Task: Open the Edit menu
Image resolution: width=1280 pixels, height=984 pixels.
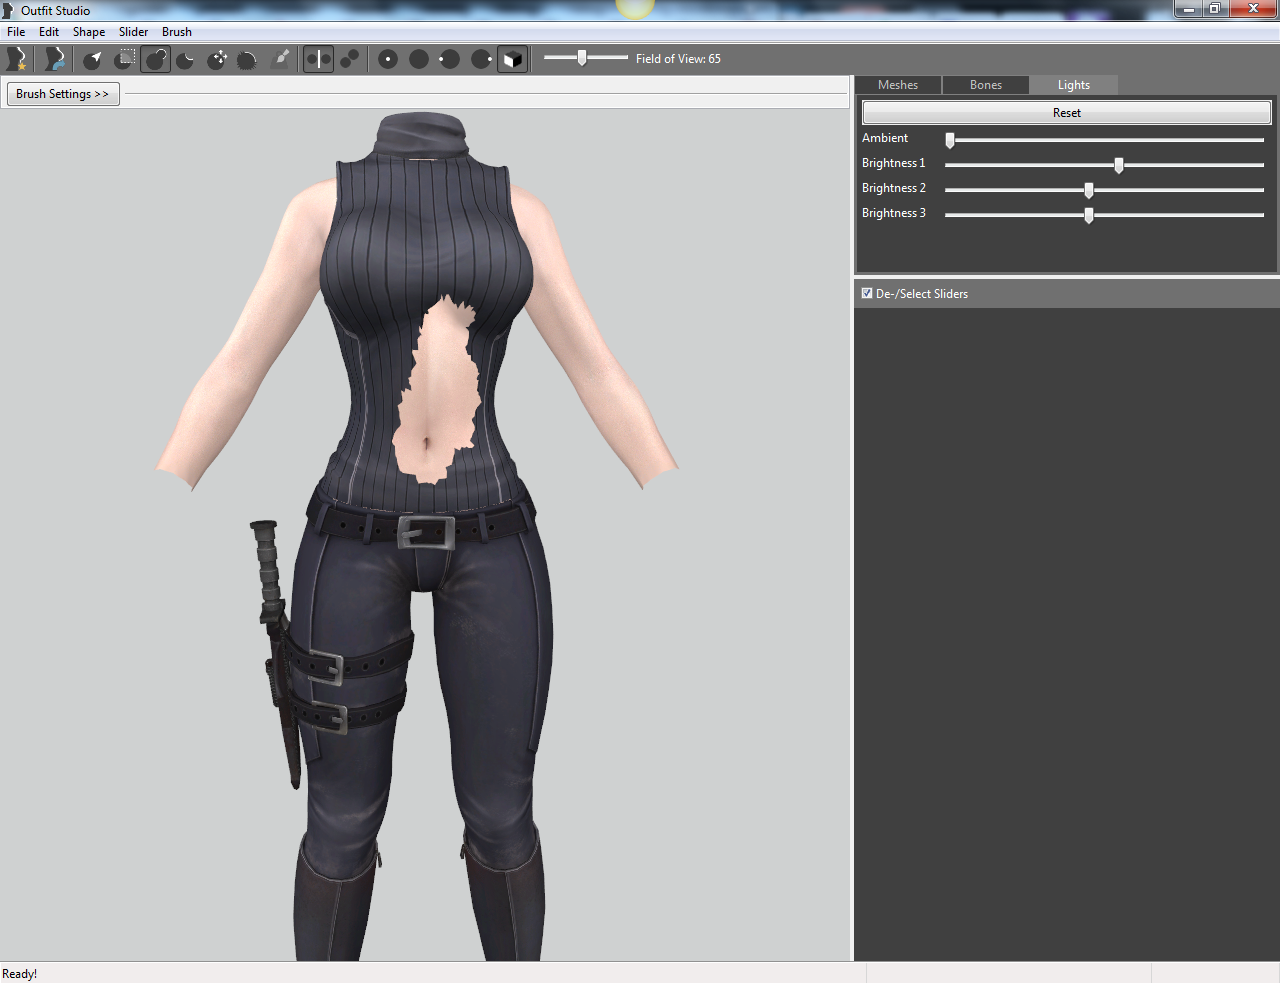Action: point(49,32)
